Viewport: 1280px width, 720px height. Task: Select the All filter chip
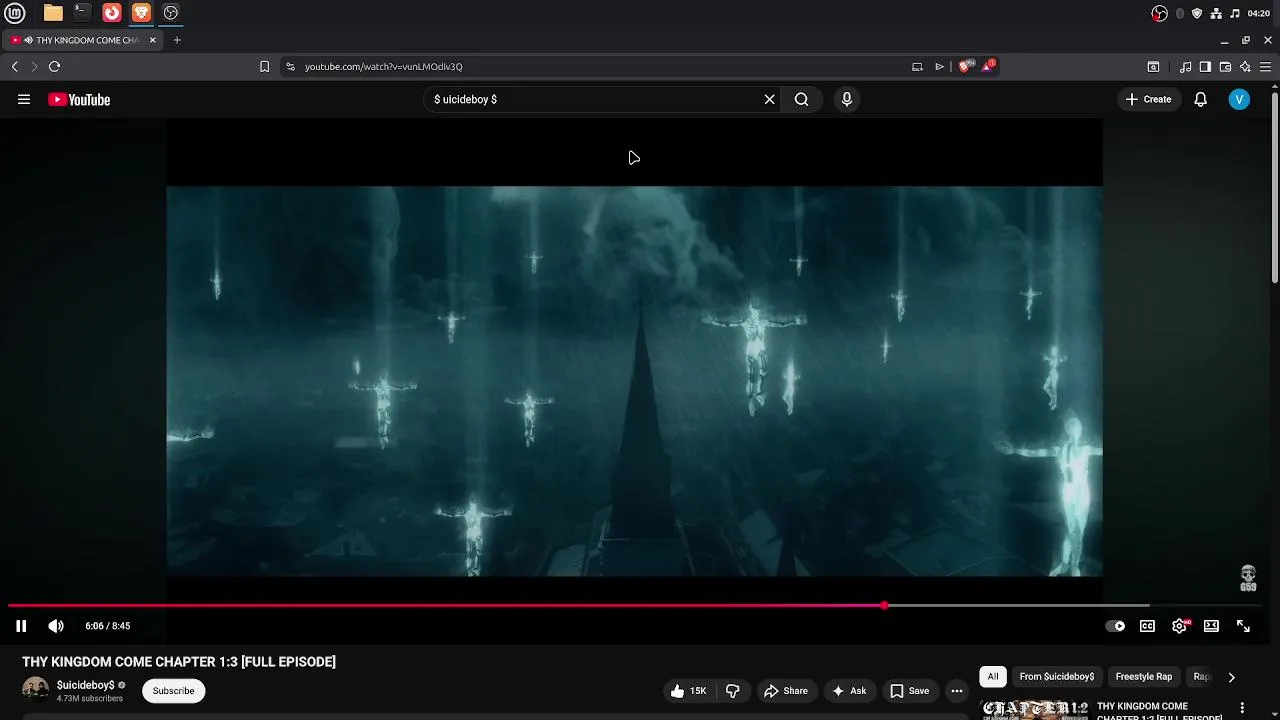click(993, 677)
